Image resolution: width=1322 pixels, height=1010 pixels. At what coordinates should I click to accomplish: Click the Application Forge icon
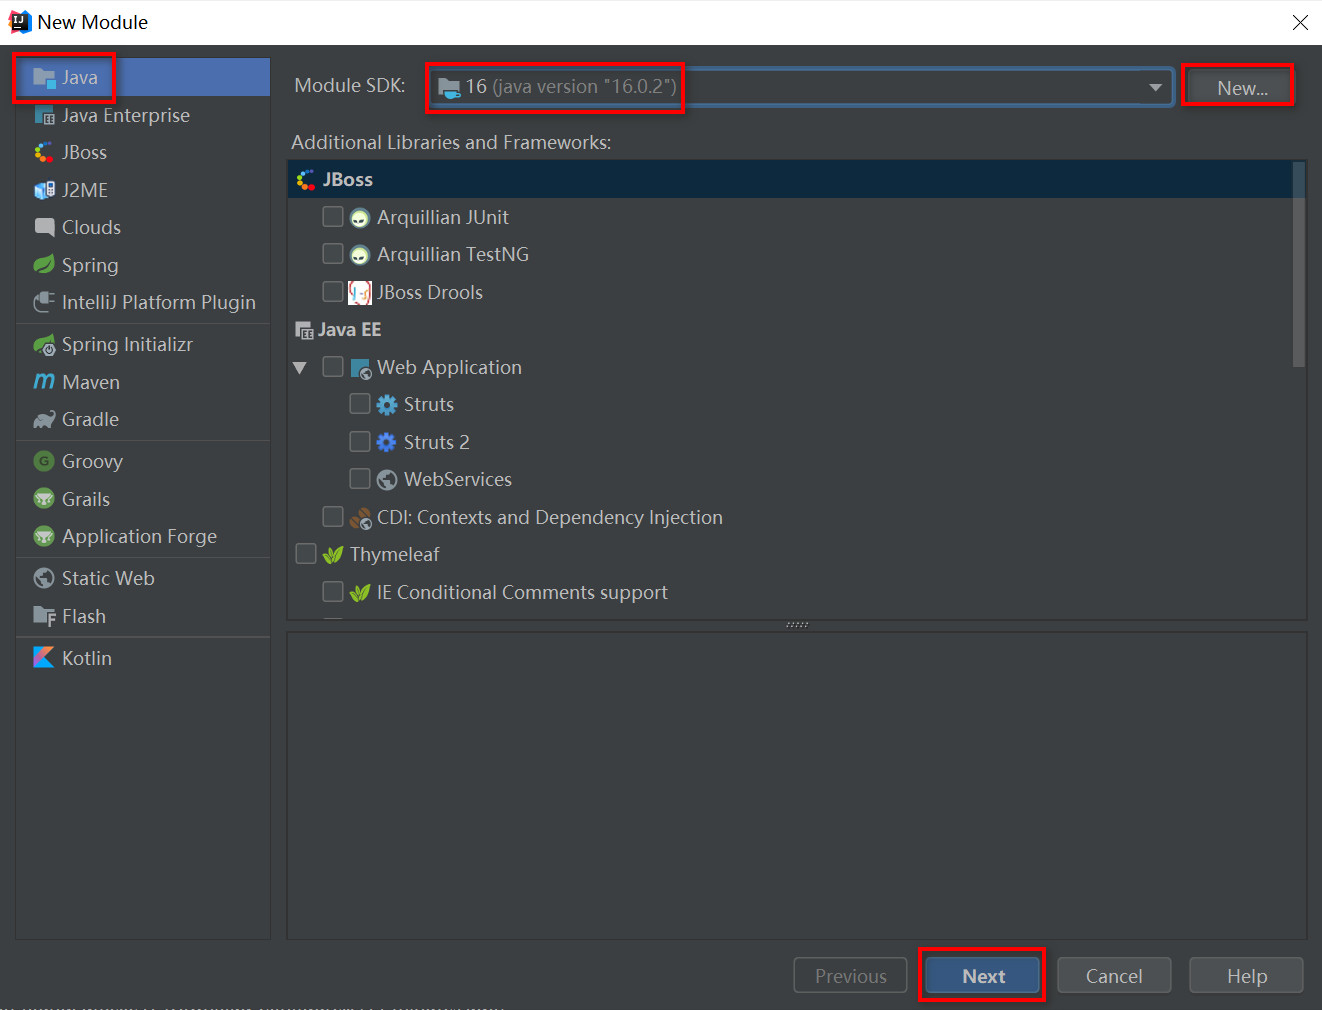point(44,537)
